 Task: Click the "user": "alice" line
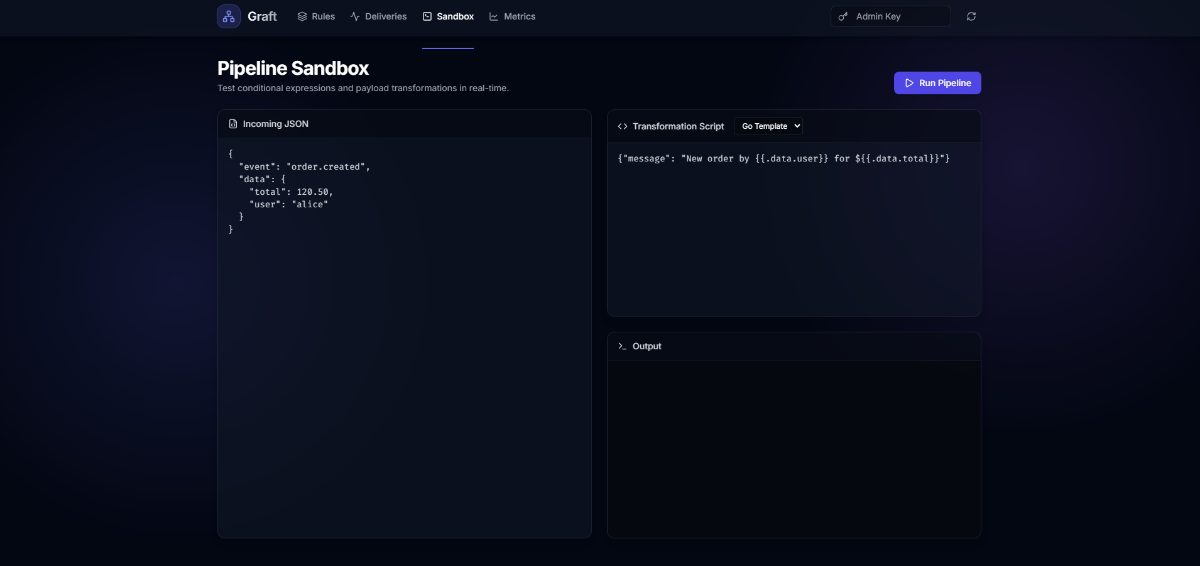289,204
